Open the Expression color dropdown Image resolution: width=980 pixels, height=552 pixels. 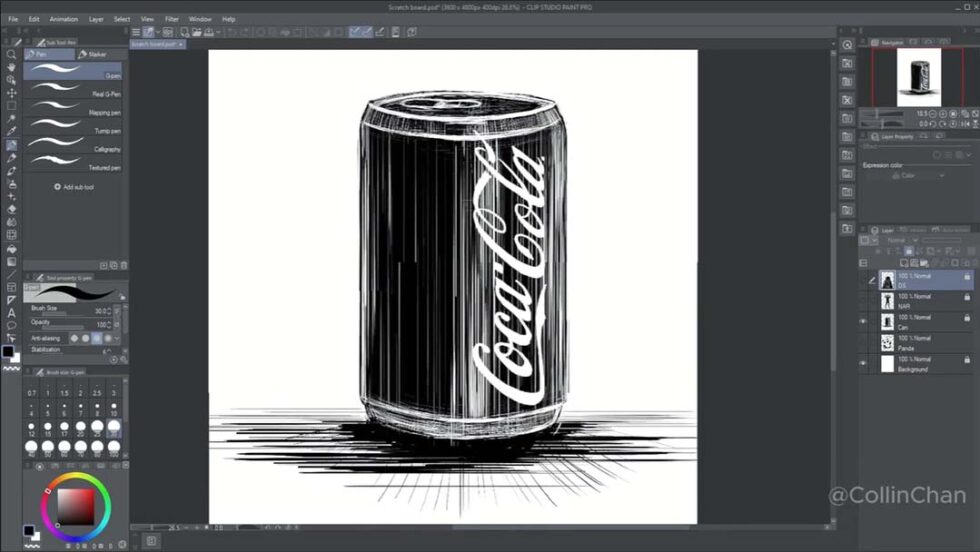pyautogui.click(x=918, y=176)
